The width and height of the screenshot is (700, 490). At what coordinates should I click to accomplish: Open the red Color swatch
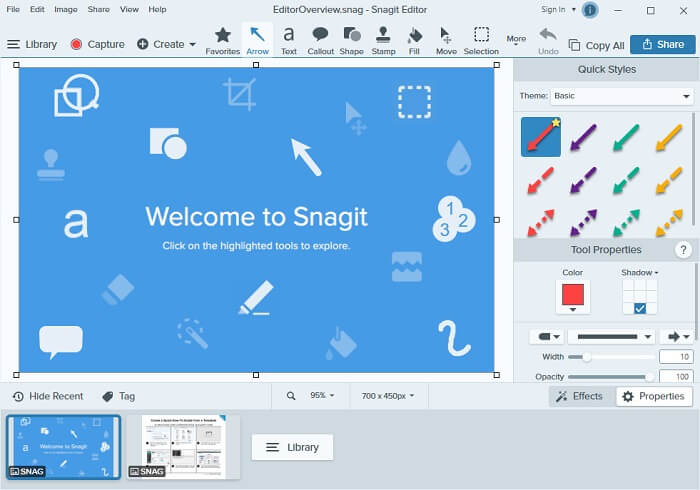573,297
